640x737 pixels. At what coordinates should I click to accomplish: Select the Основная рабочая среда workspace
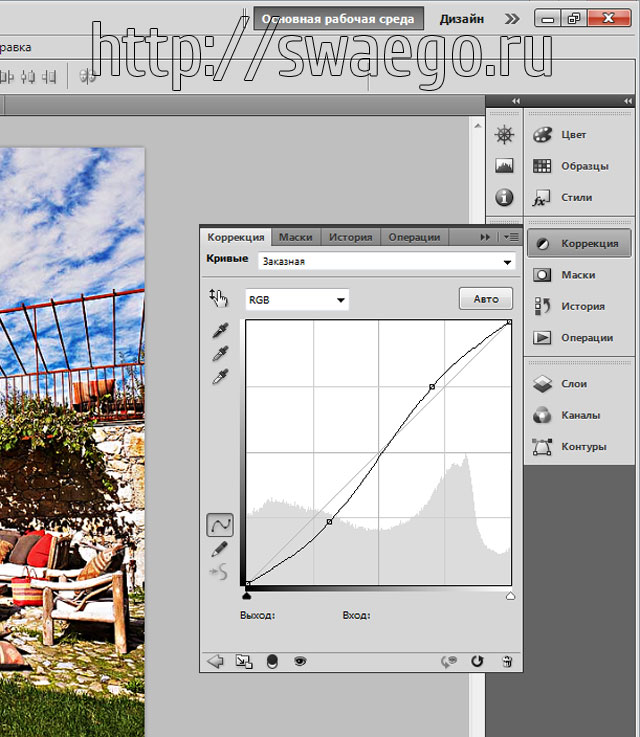[x=338, y=19]
